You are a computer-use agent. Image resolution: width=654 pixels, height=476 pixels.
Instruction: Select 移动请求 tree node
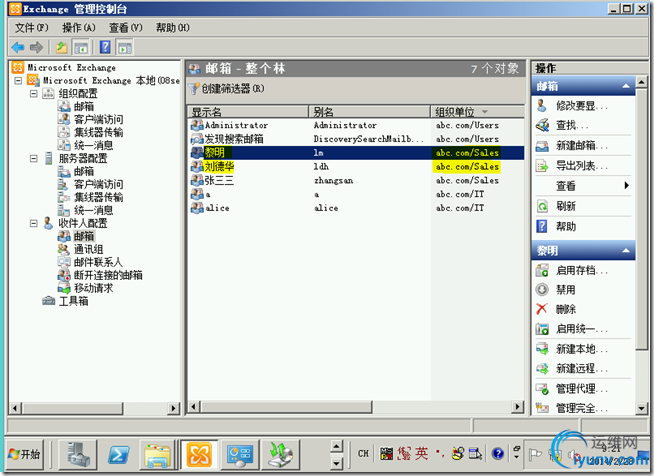coord(93,288)
